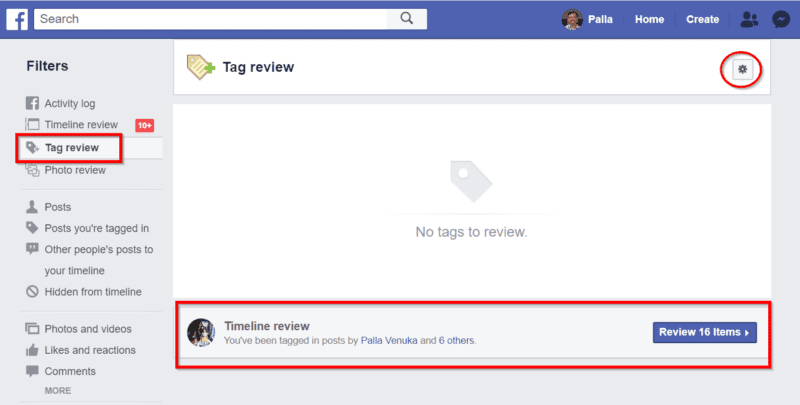Click the search magnifier button

(406, 19)
